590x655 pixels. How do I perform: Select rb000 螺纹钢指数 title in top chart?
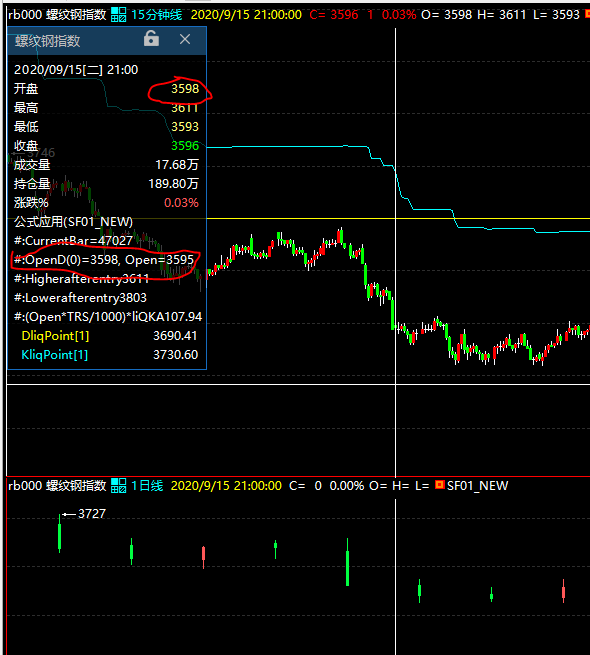tap(57, 15)
